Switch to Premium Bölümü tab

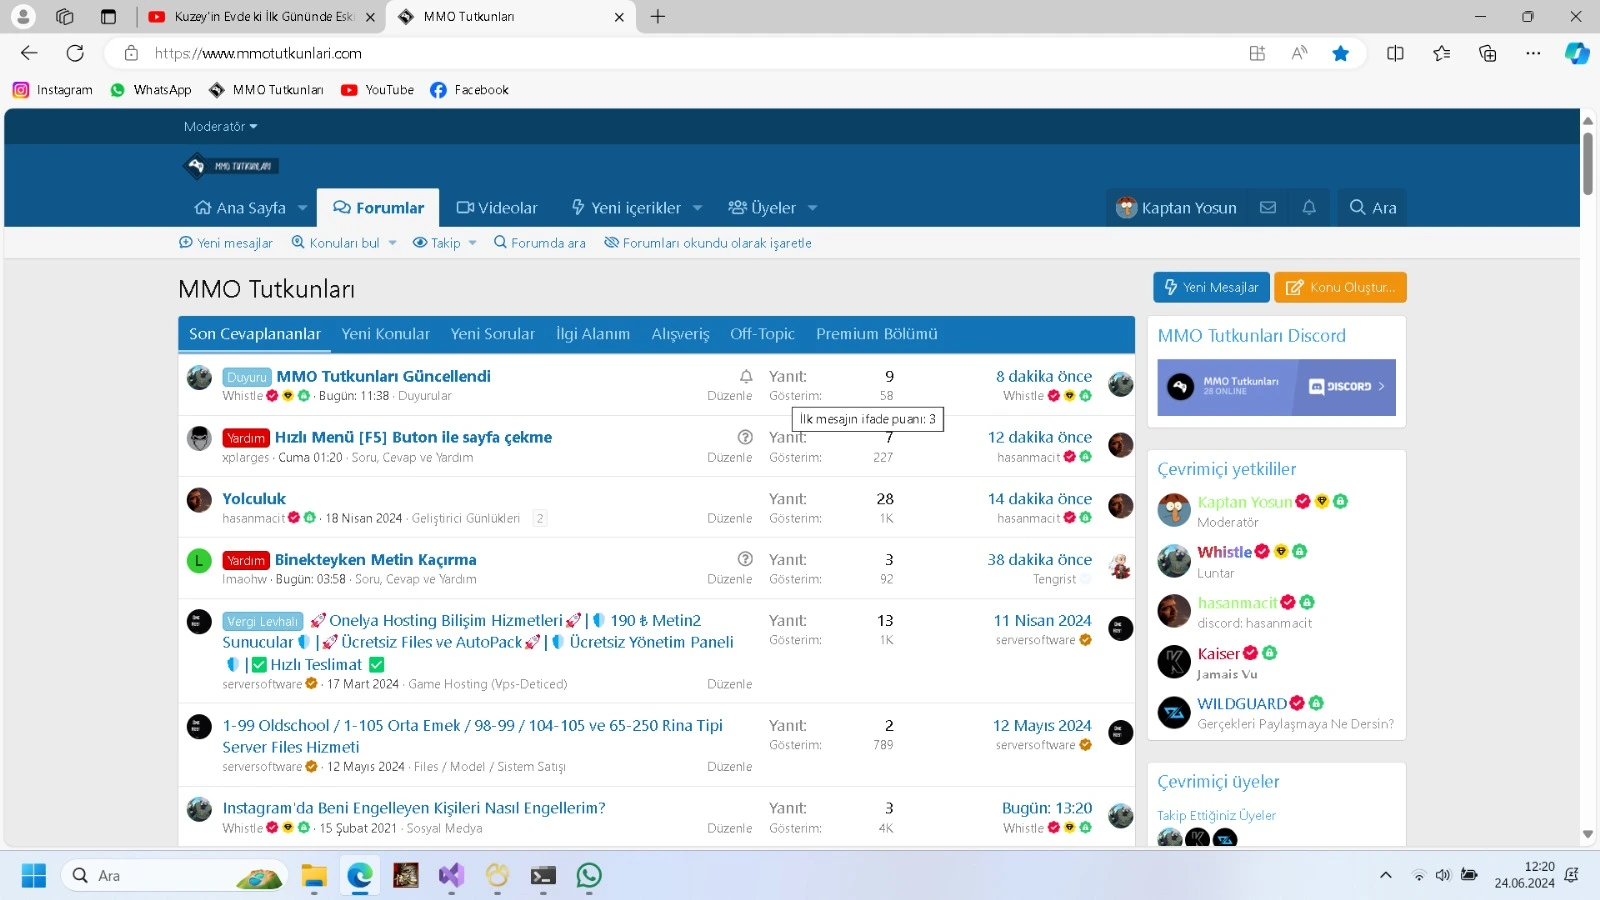point(876,334)
